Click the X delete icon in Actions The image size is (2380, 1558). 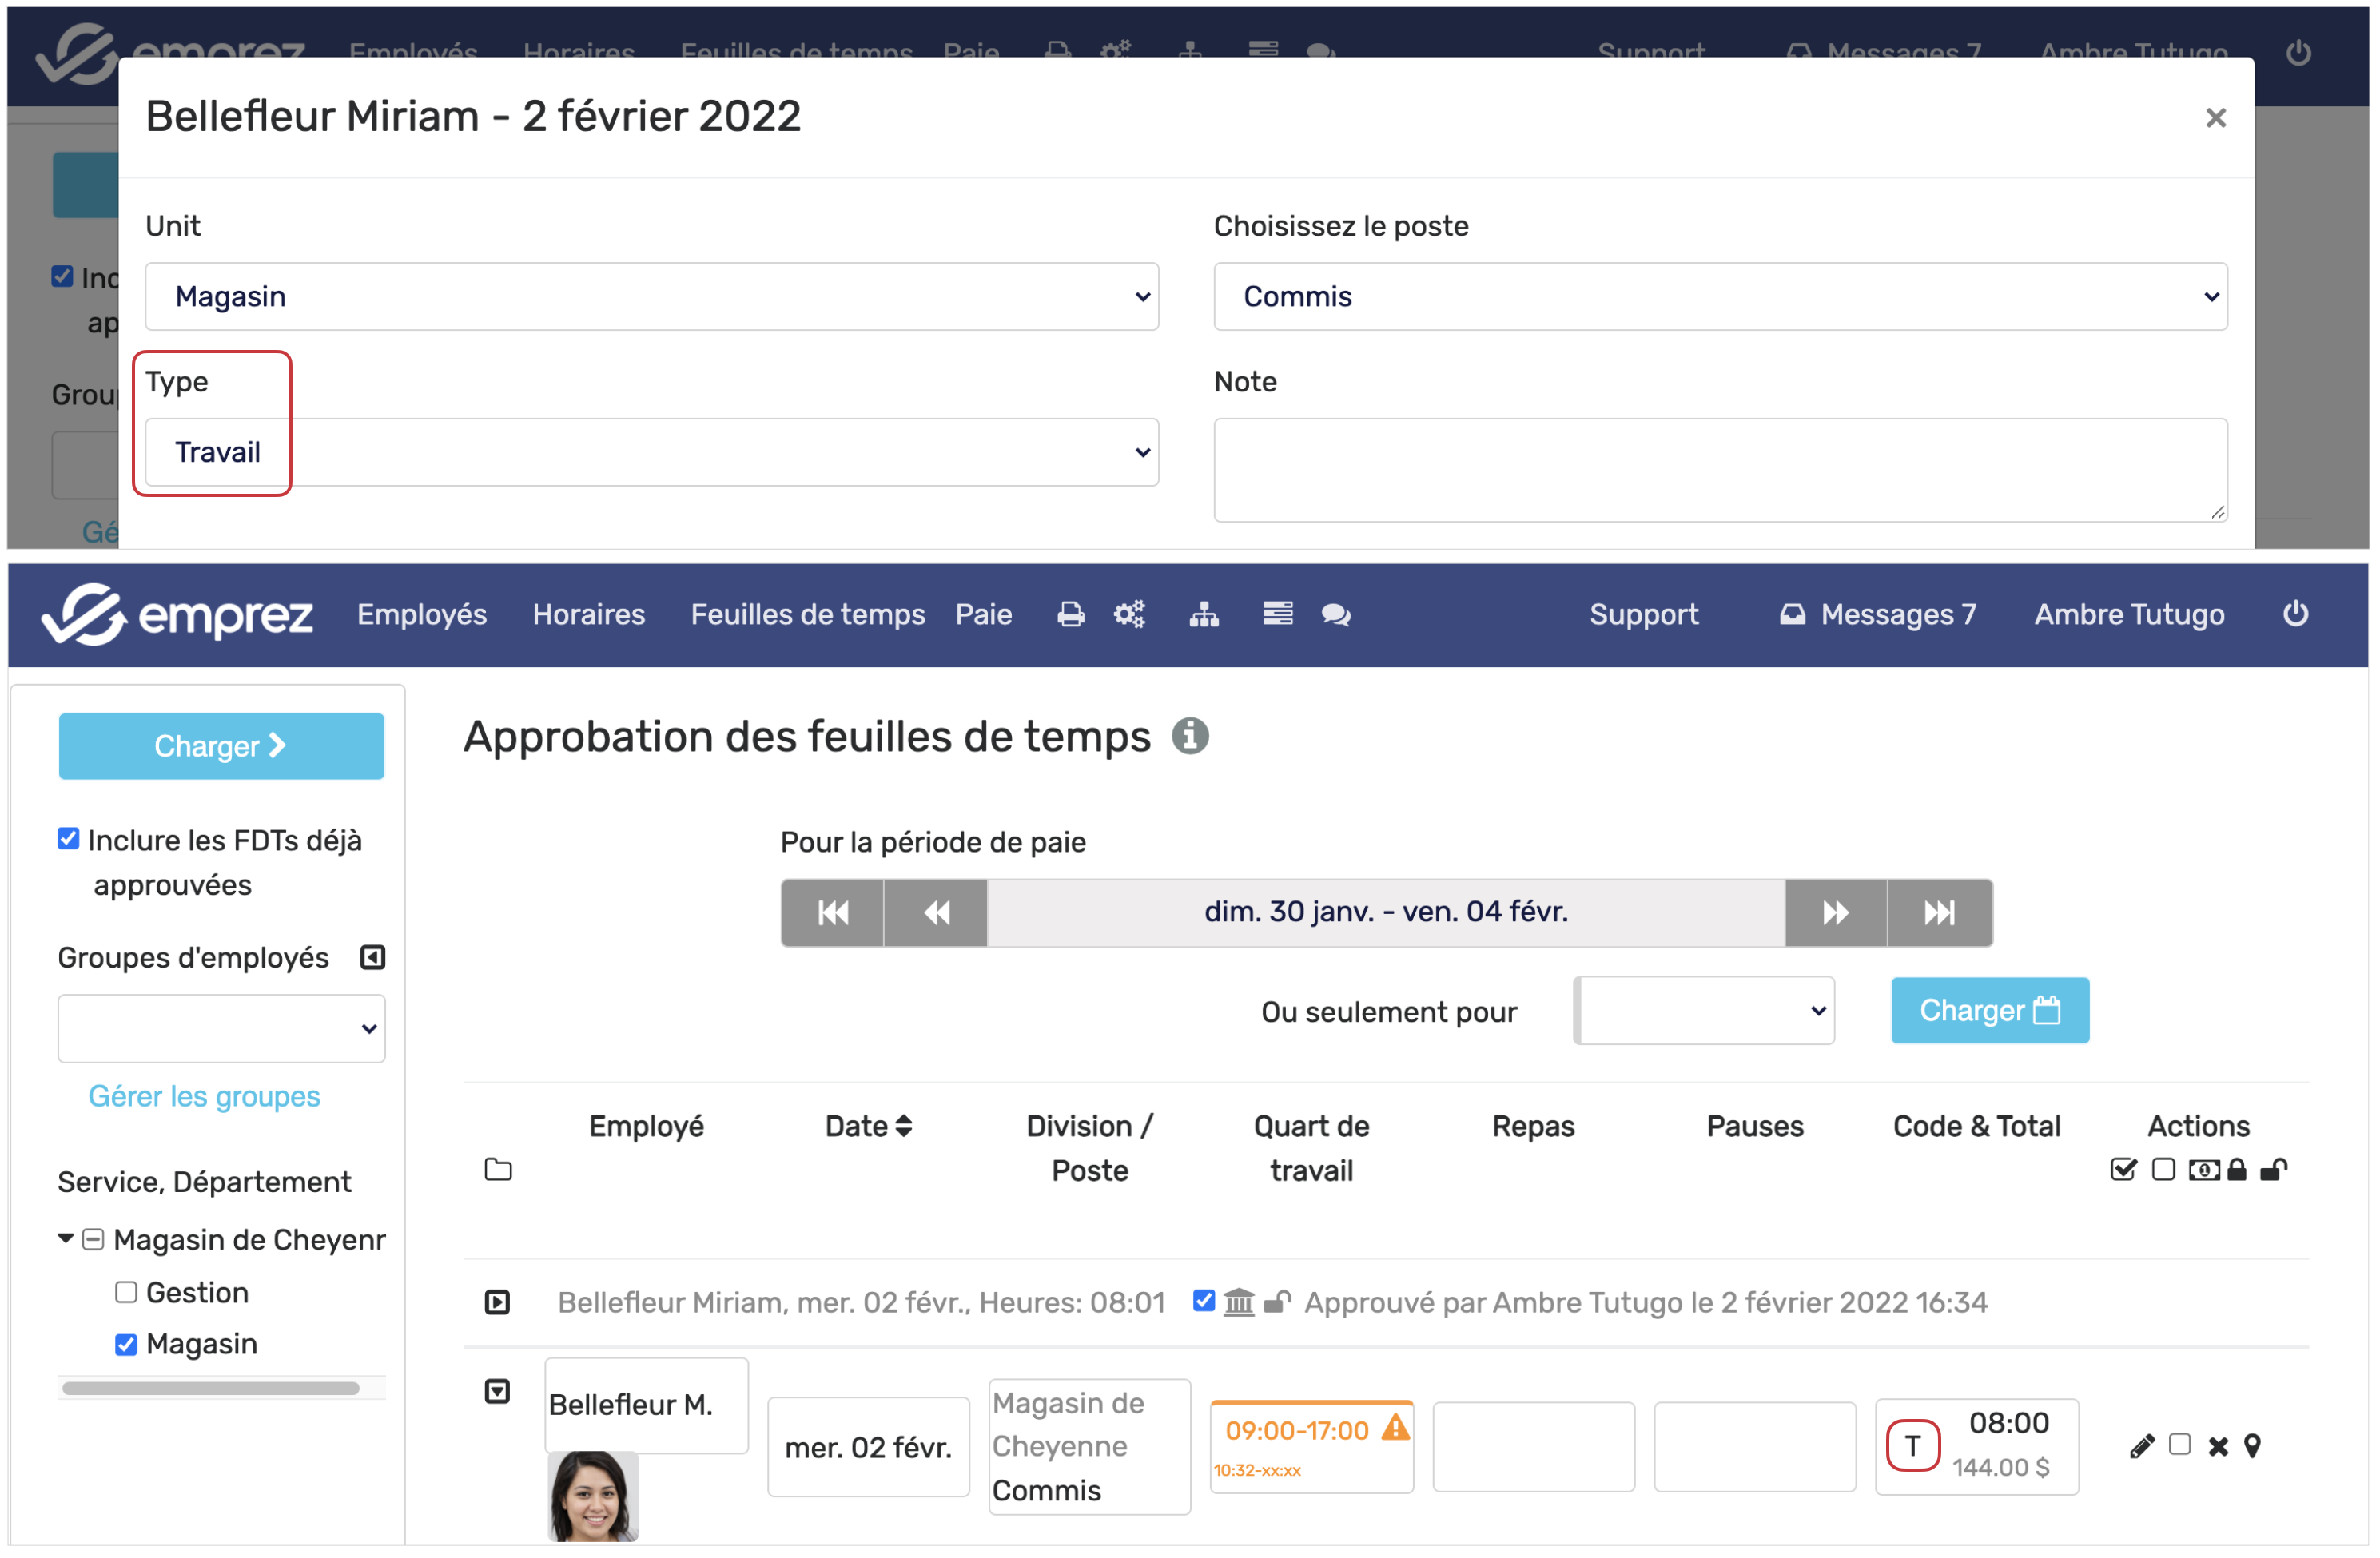[x=2218, y=1446]
